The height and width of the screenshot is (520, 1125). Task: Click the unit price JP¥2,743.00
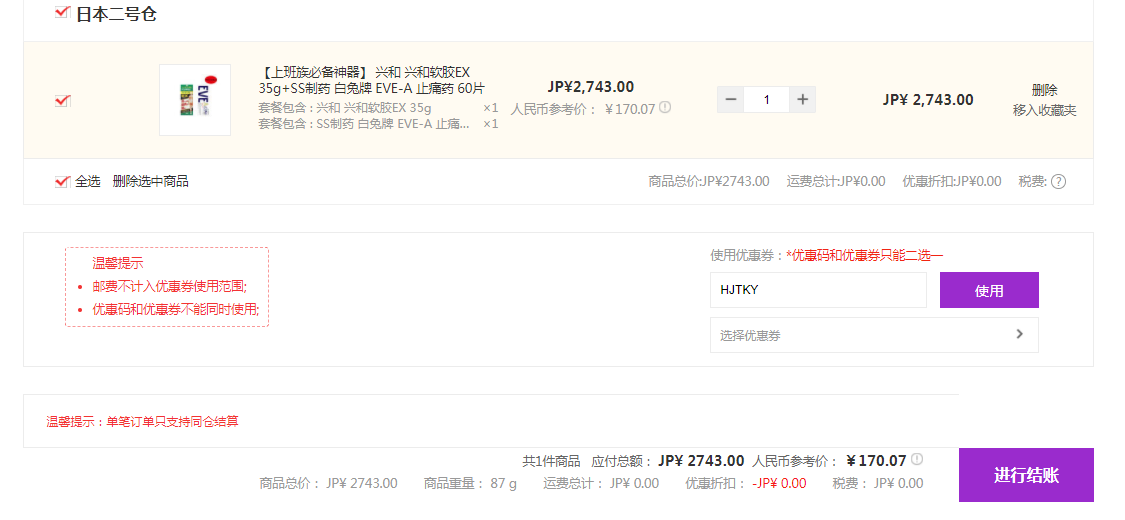point(591,87)
